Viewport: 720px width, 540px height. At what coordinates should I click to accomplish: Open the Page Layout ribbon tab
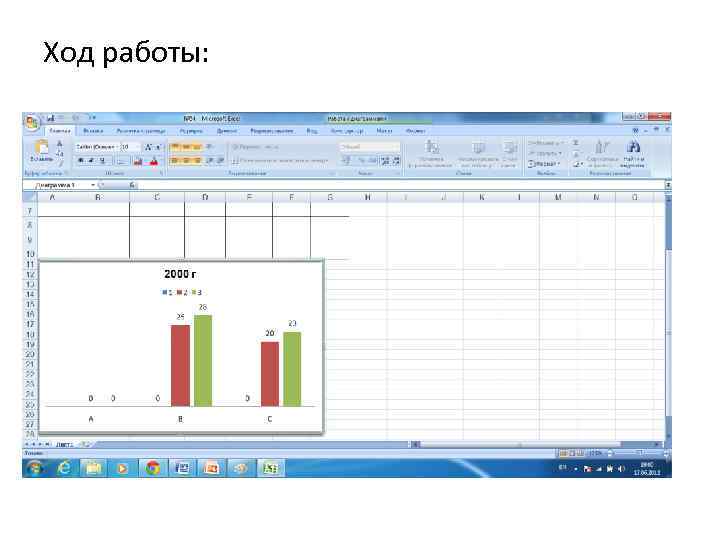[141, 131]
